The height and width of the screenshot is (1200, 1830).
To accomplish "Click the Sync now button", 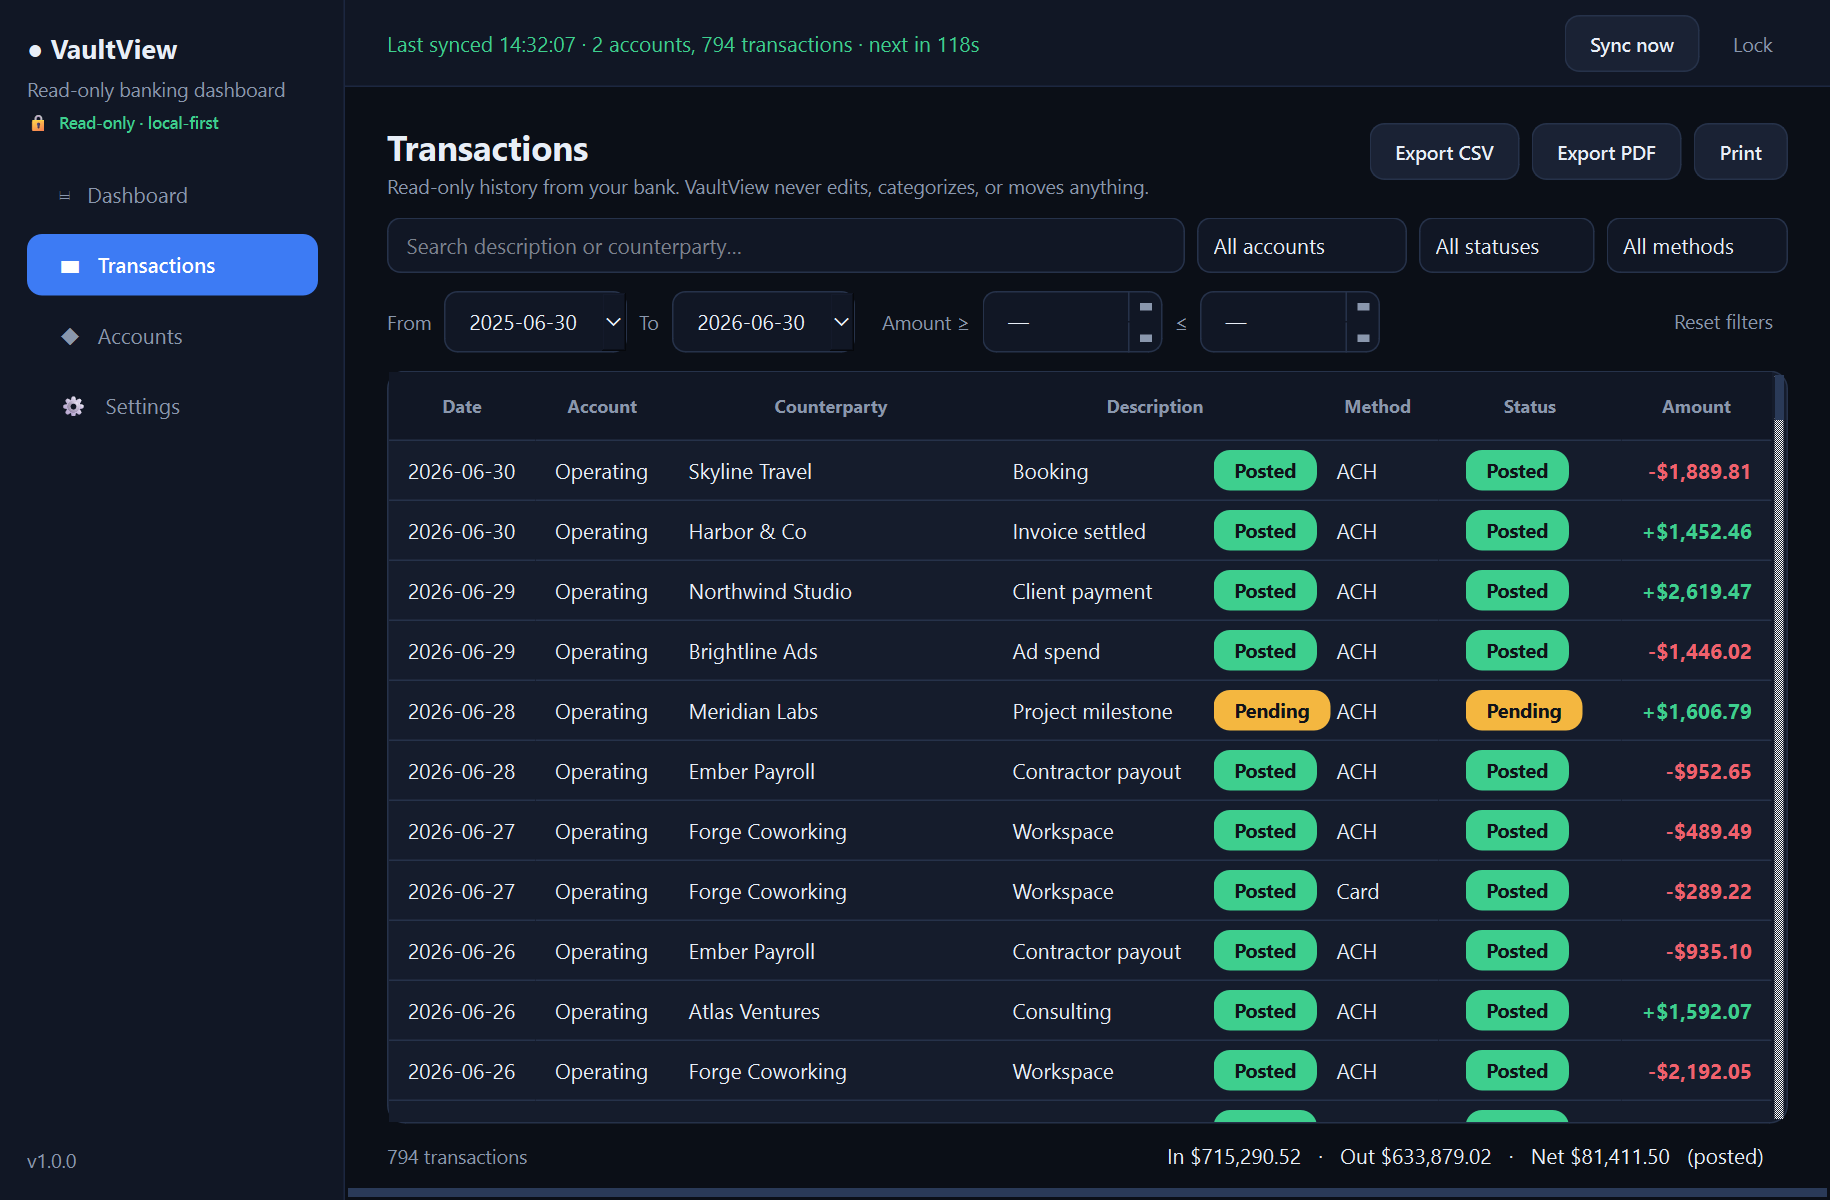I will pos(1631,44).
